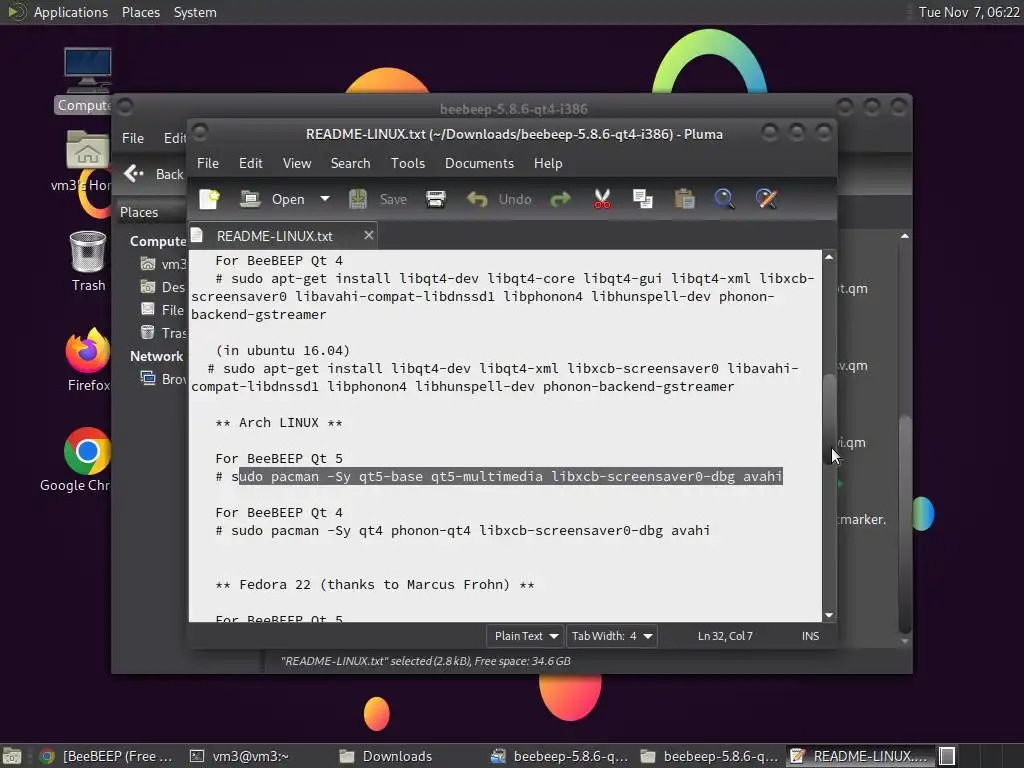1024x768 pixels.
Task: Click the Undo text label in toolbar
Action: click(515, 199)
